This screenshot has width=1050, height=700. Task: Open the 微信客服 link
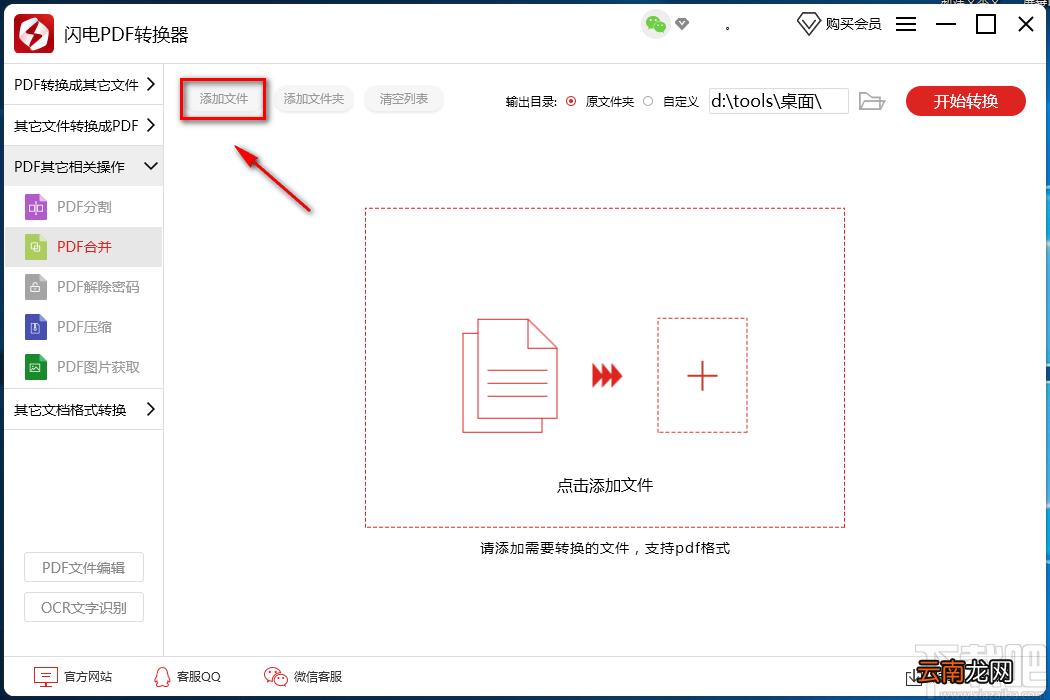(318, 677)
